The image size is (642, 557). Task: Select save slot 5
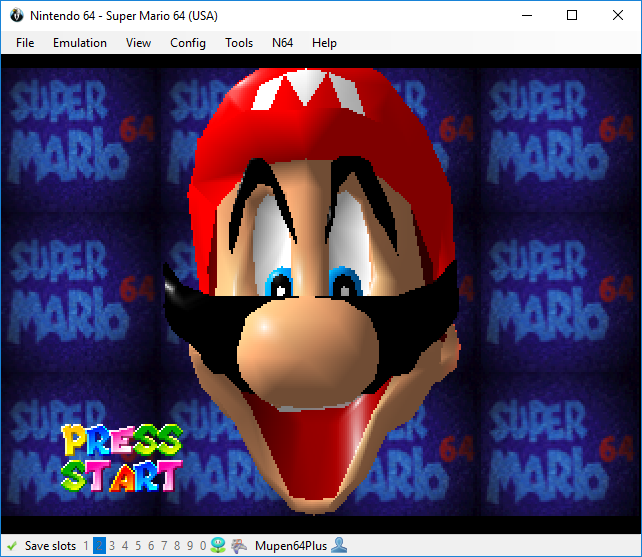click(138, 546)
